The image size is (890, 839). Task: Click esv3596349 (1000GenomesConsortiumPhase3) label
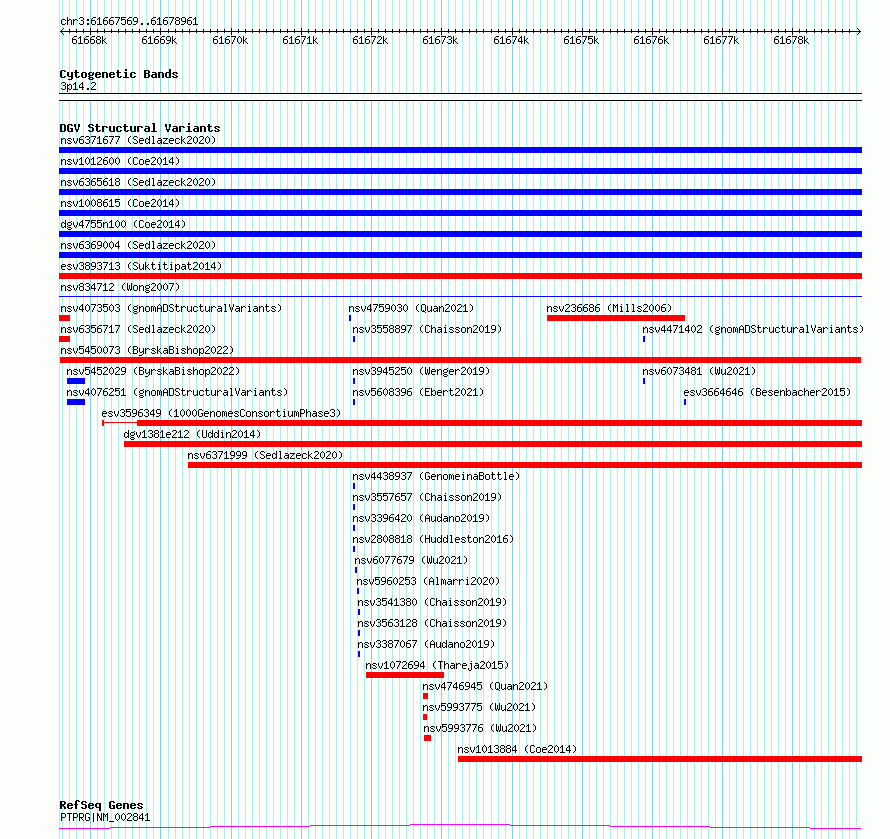pyautogui.click(x=221, y=413)
